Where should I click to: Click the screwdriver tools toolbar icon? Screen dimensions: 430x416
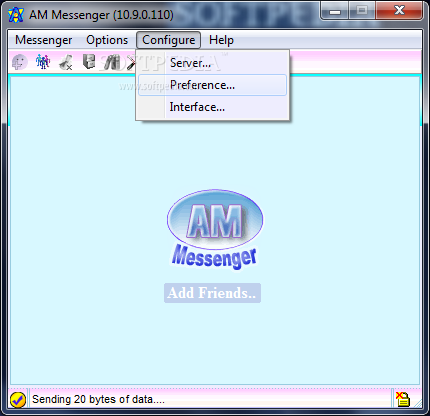pyautogui.click(x=131, y=62)
